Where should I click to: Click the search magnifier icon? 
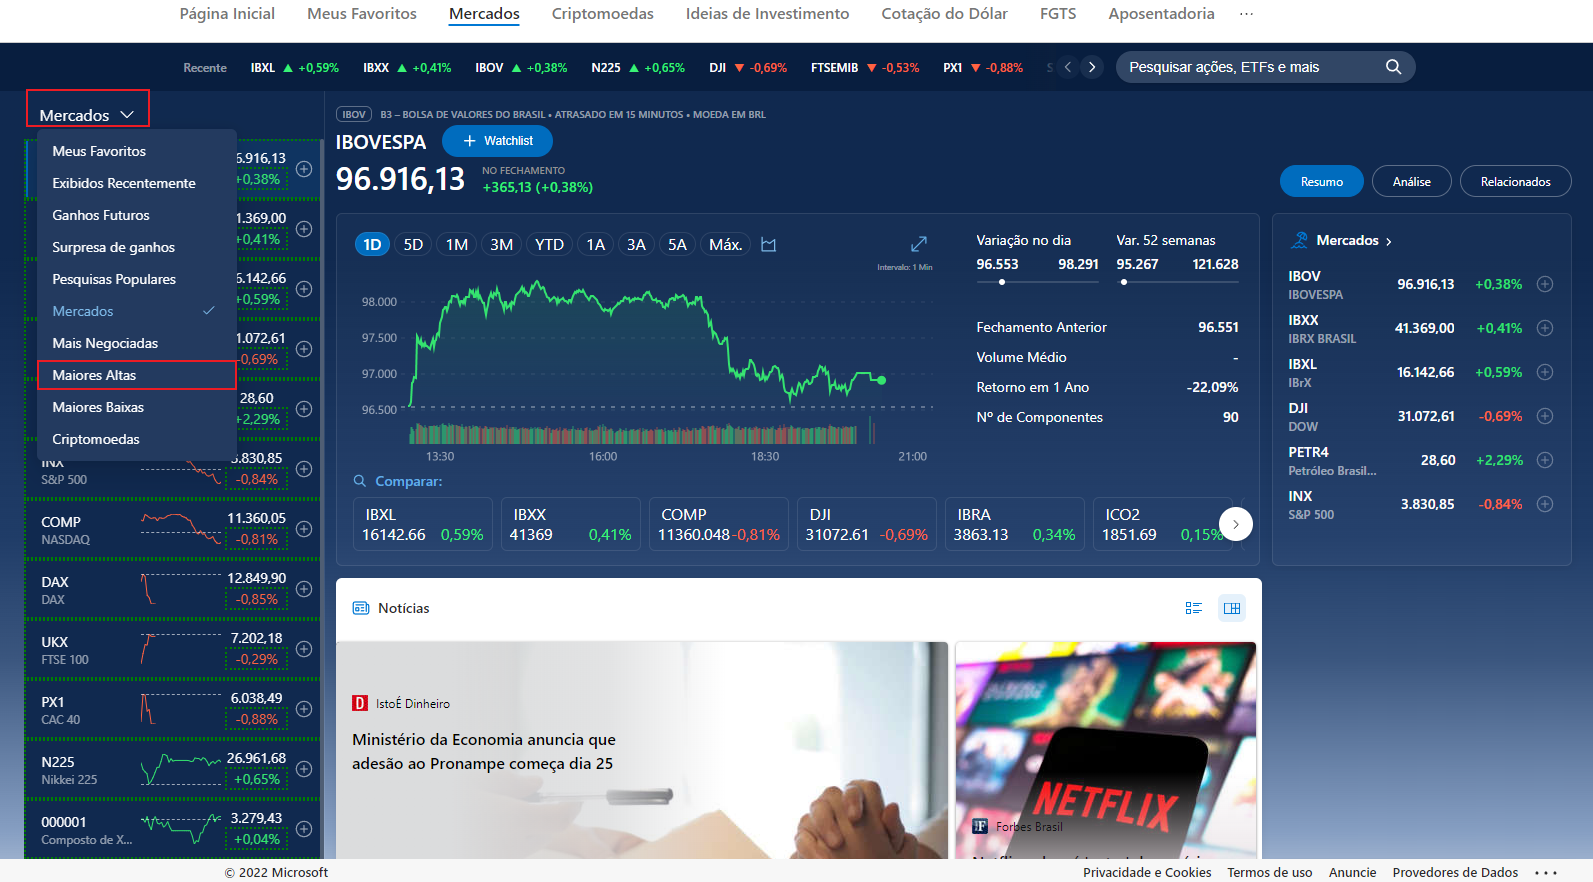(1393, 67)
